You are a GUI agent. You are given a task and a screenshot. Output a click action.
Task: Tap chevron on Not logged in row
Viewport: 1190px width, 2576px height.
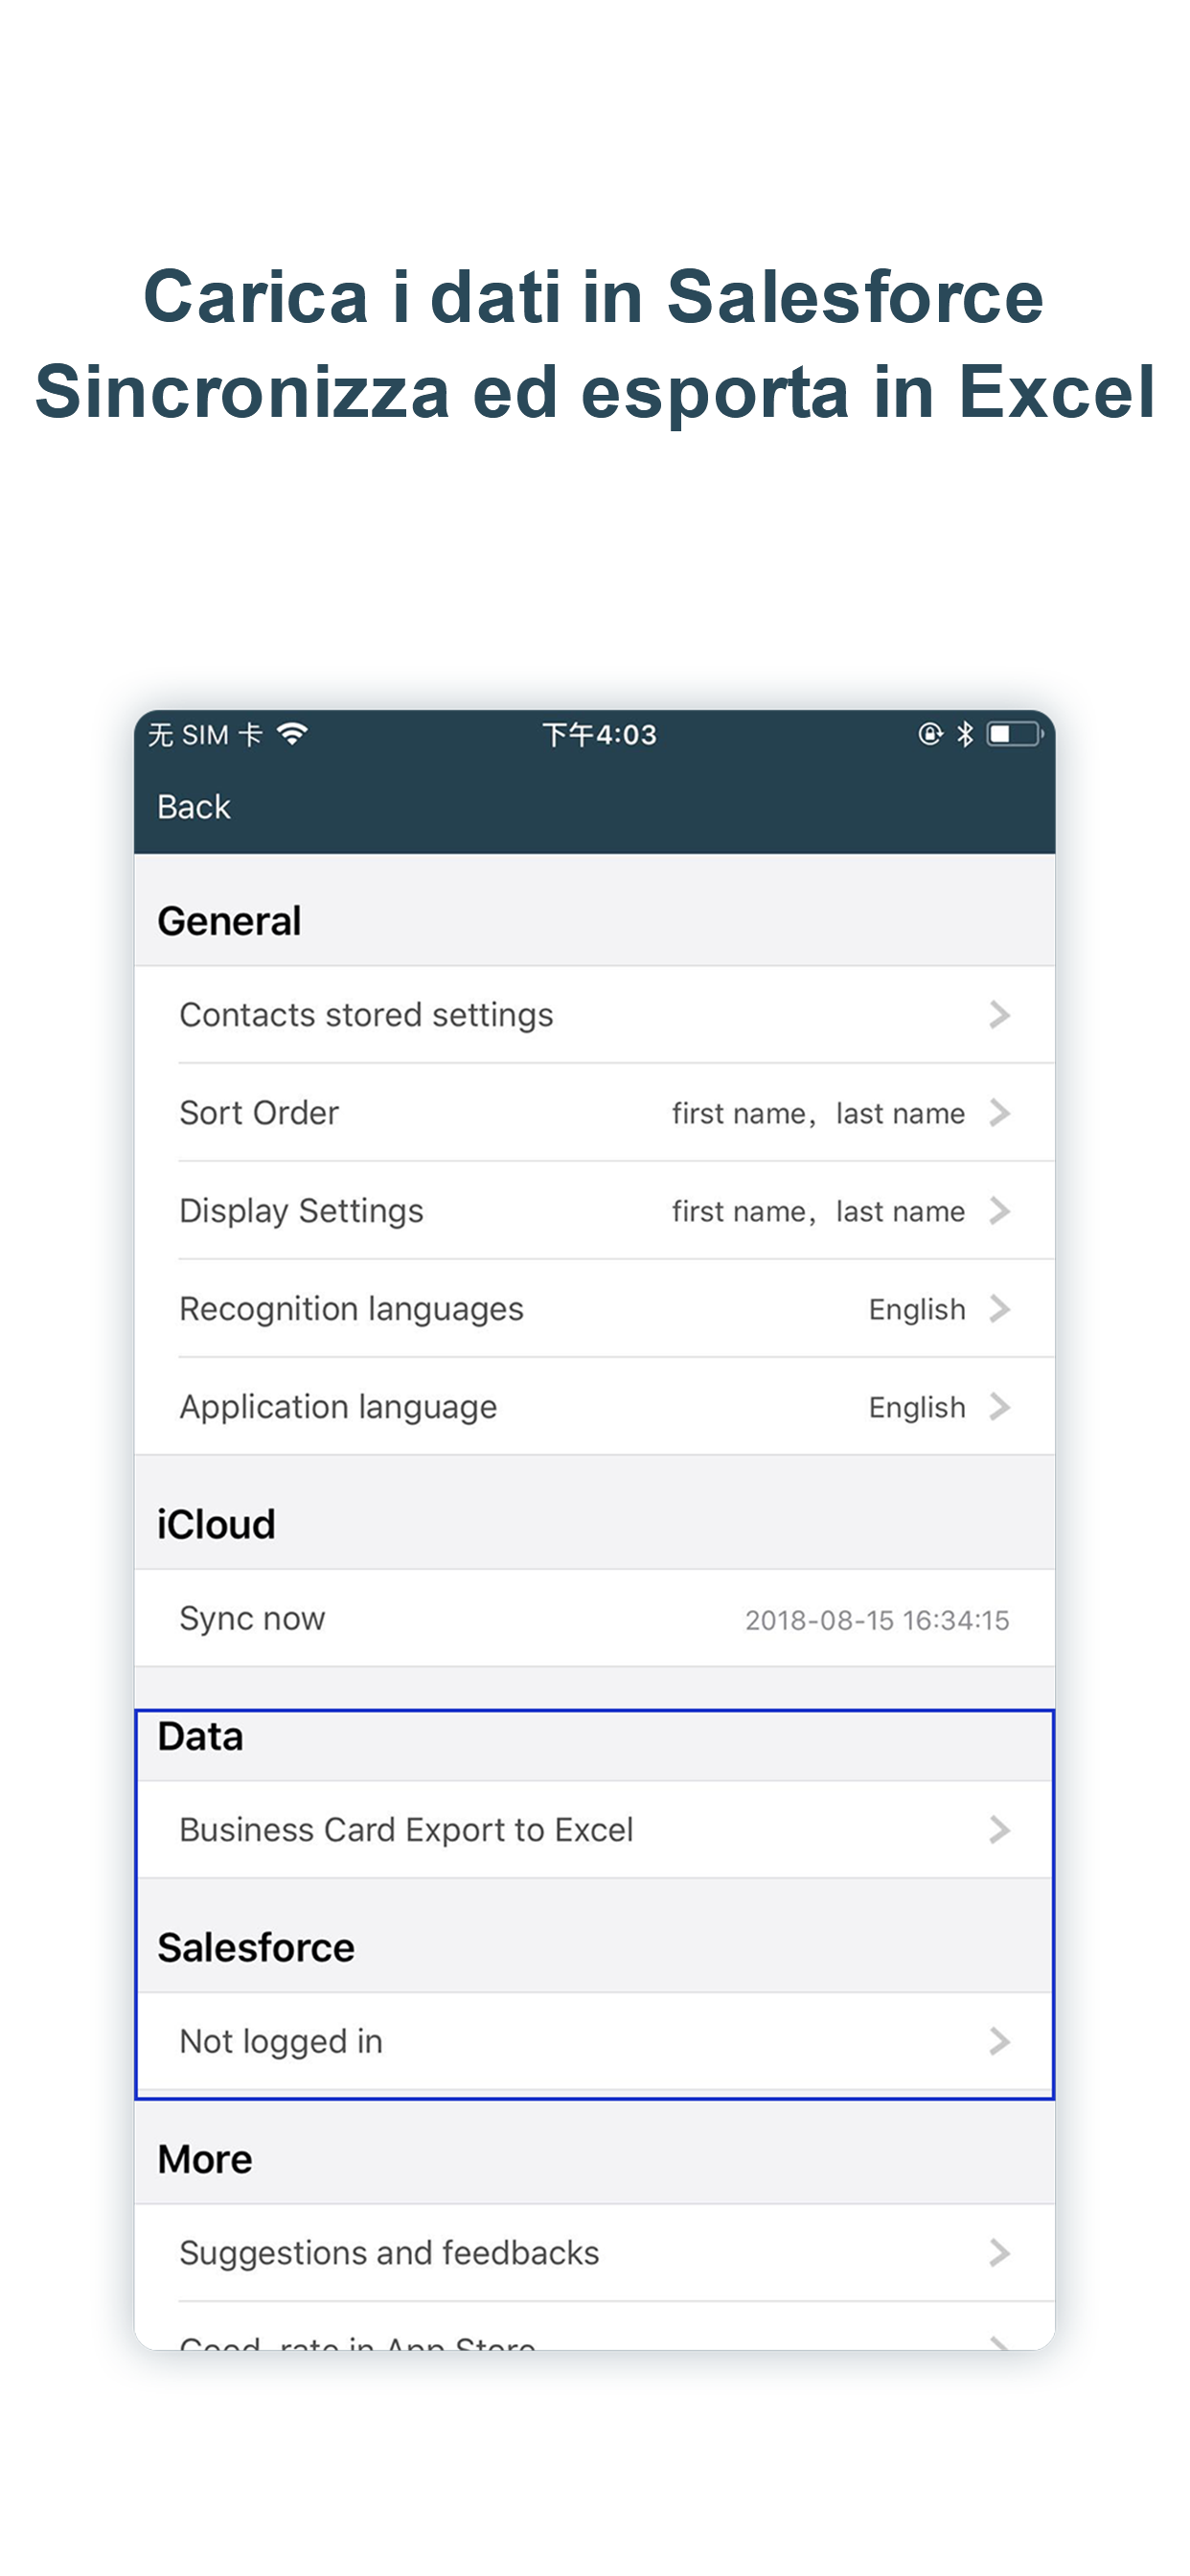click(999, 2041)
